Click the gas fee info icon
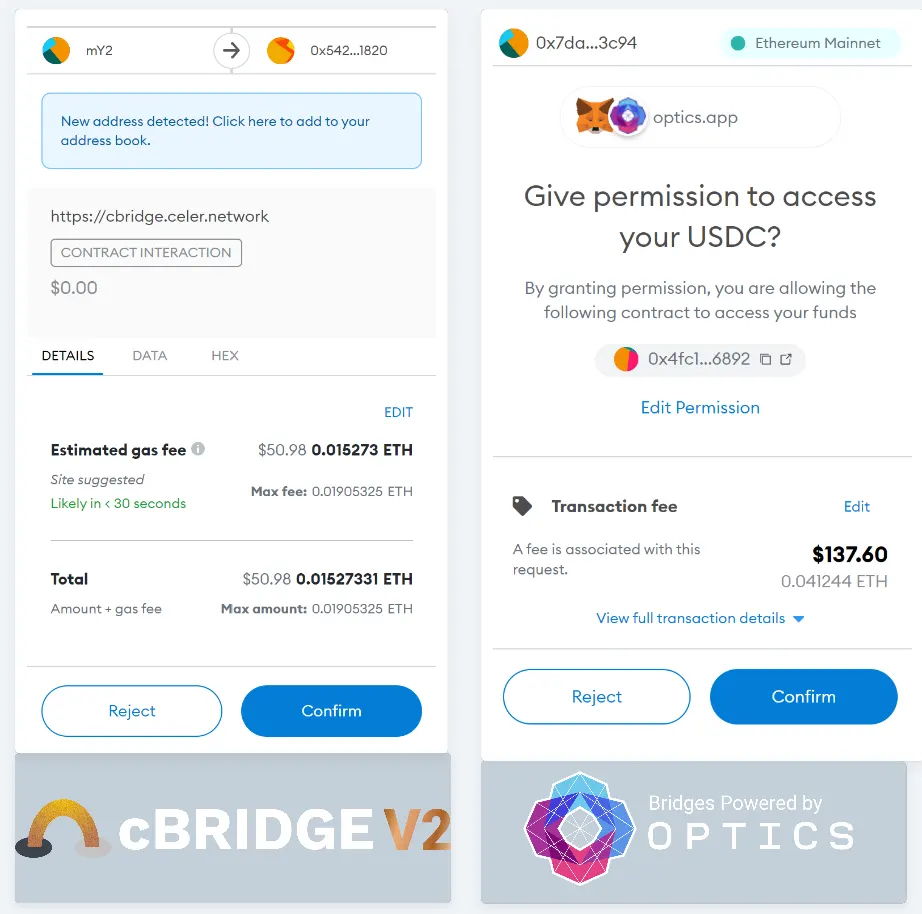Screen dimensions: 922x914 pos(198,449)
